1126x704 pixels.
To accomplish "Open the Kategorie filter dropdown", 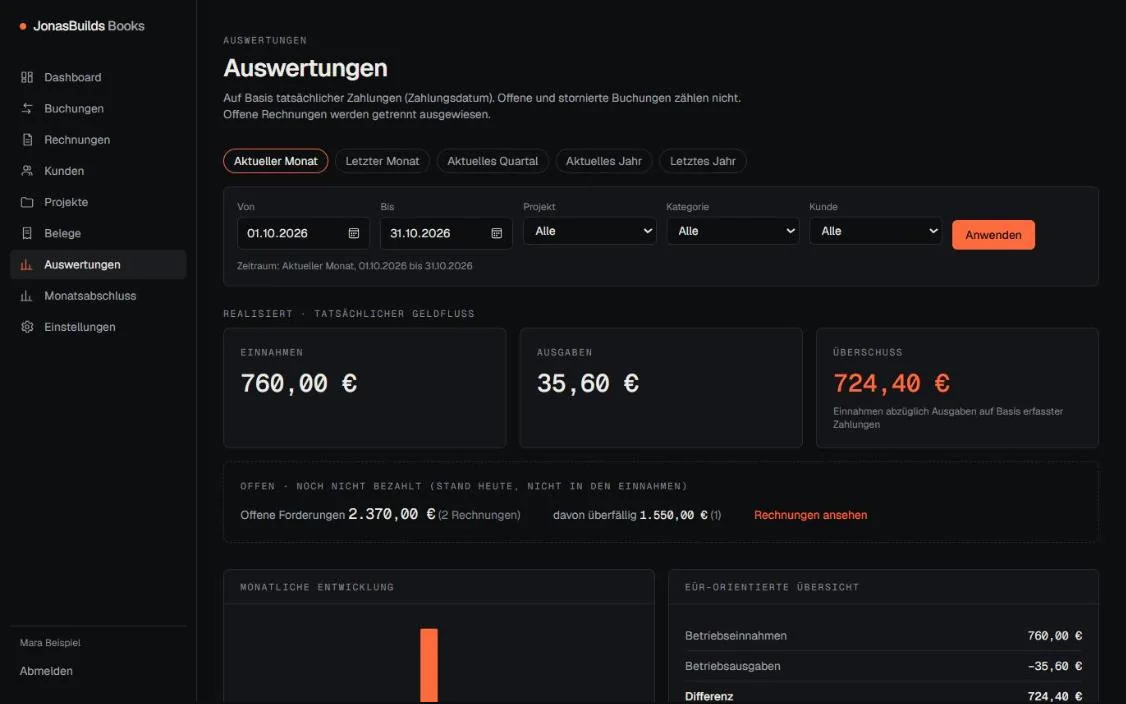I will pos(732,231).
